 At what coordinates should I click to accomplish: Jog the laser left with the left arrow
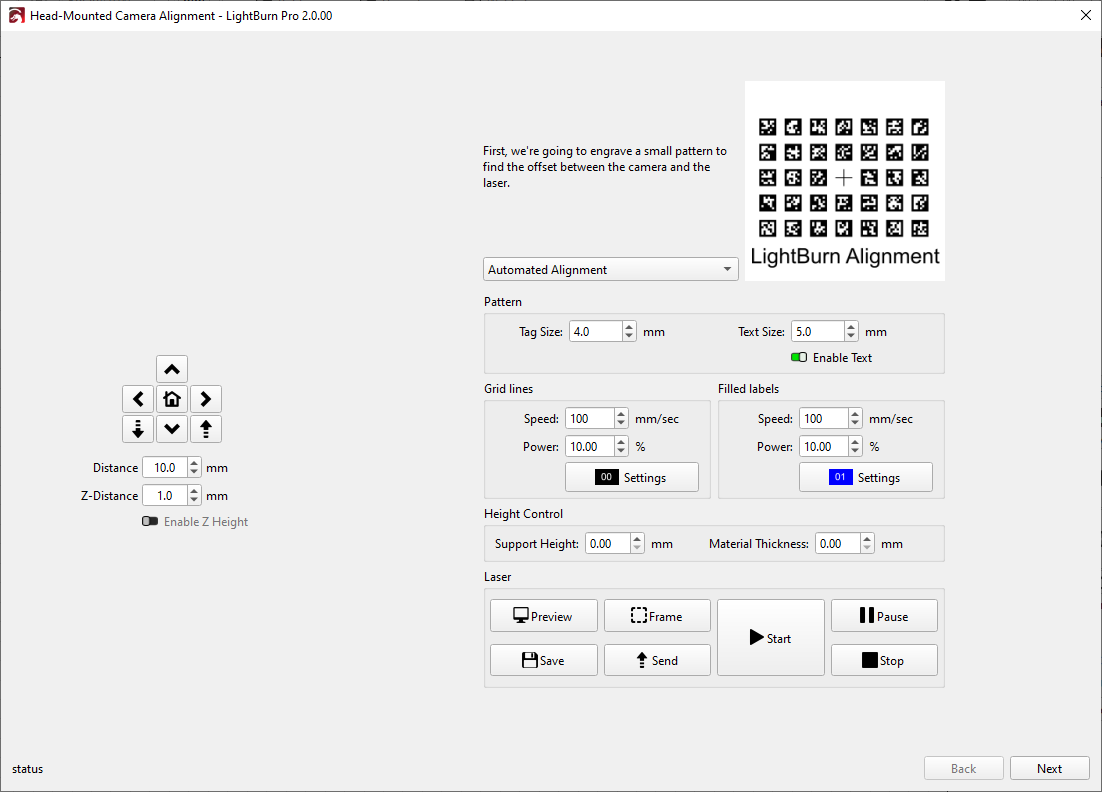click(x=138, y=399)
